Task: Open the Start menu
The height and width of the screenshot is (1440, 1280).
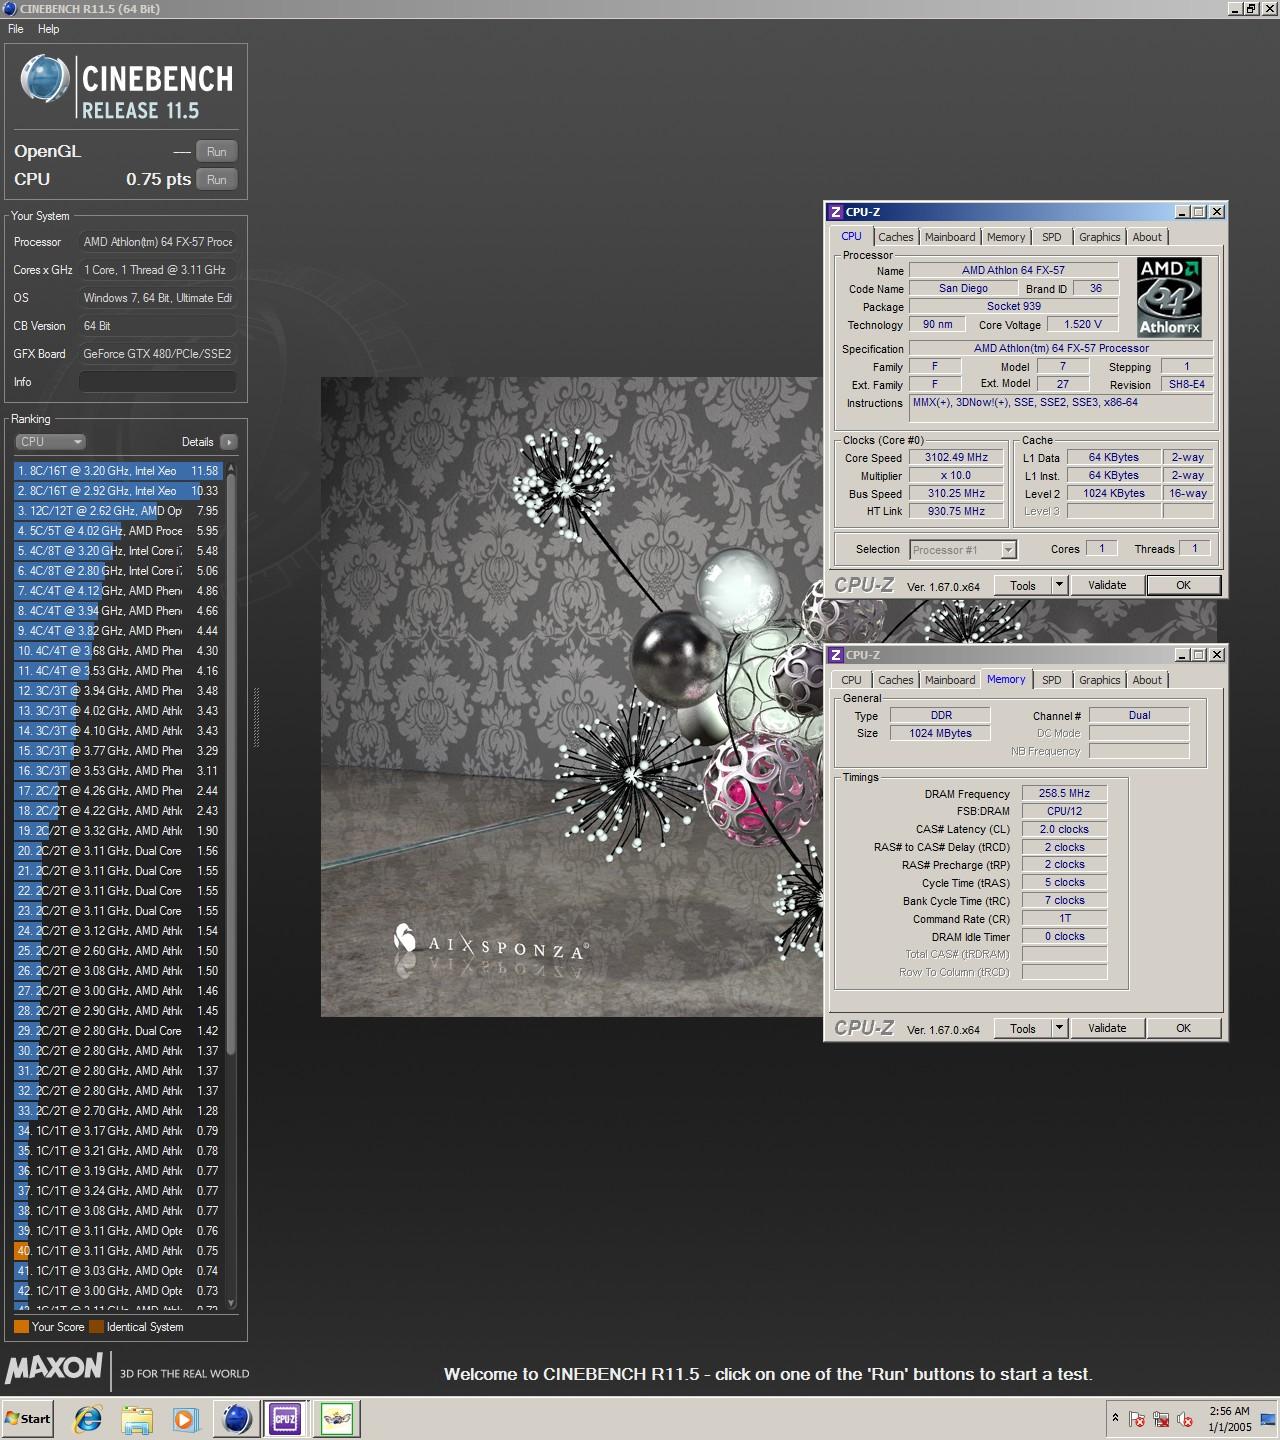Action: click(x=28, y=1418)
